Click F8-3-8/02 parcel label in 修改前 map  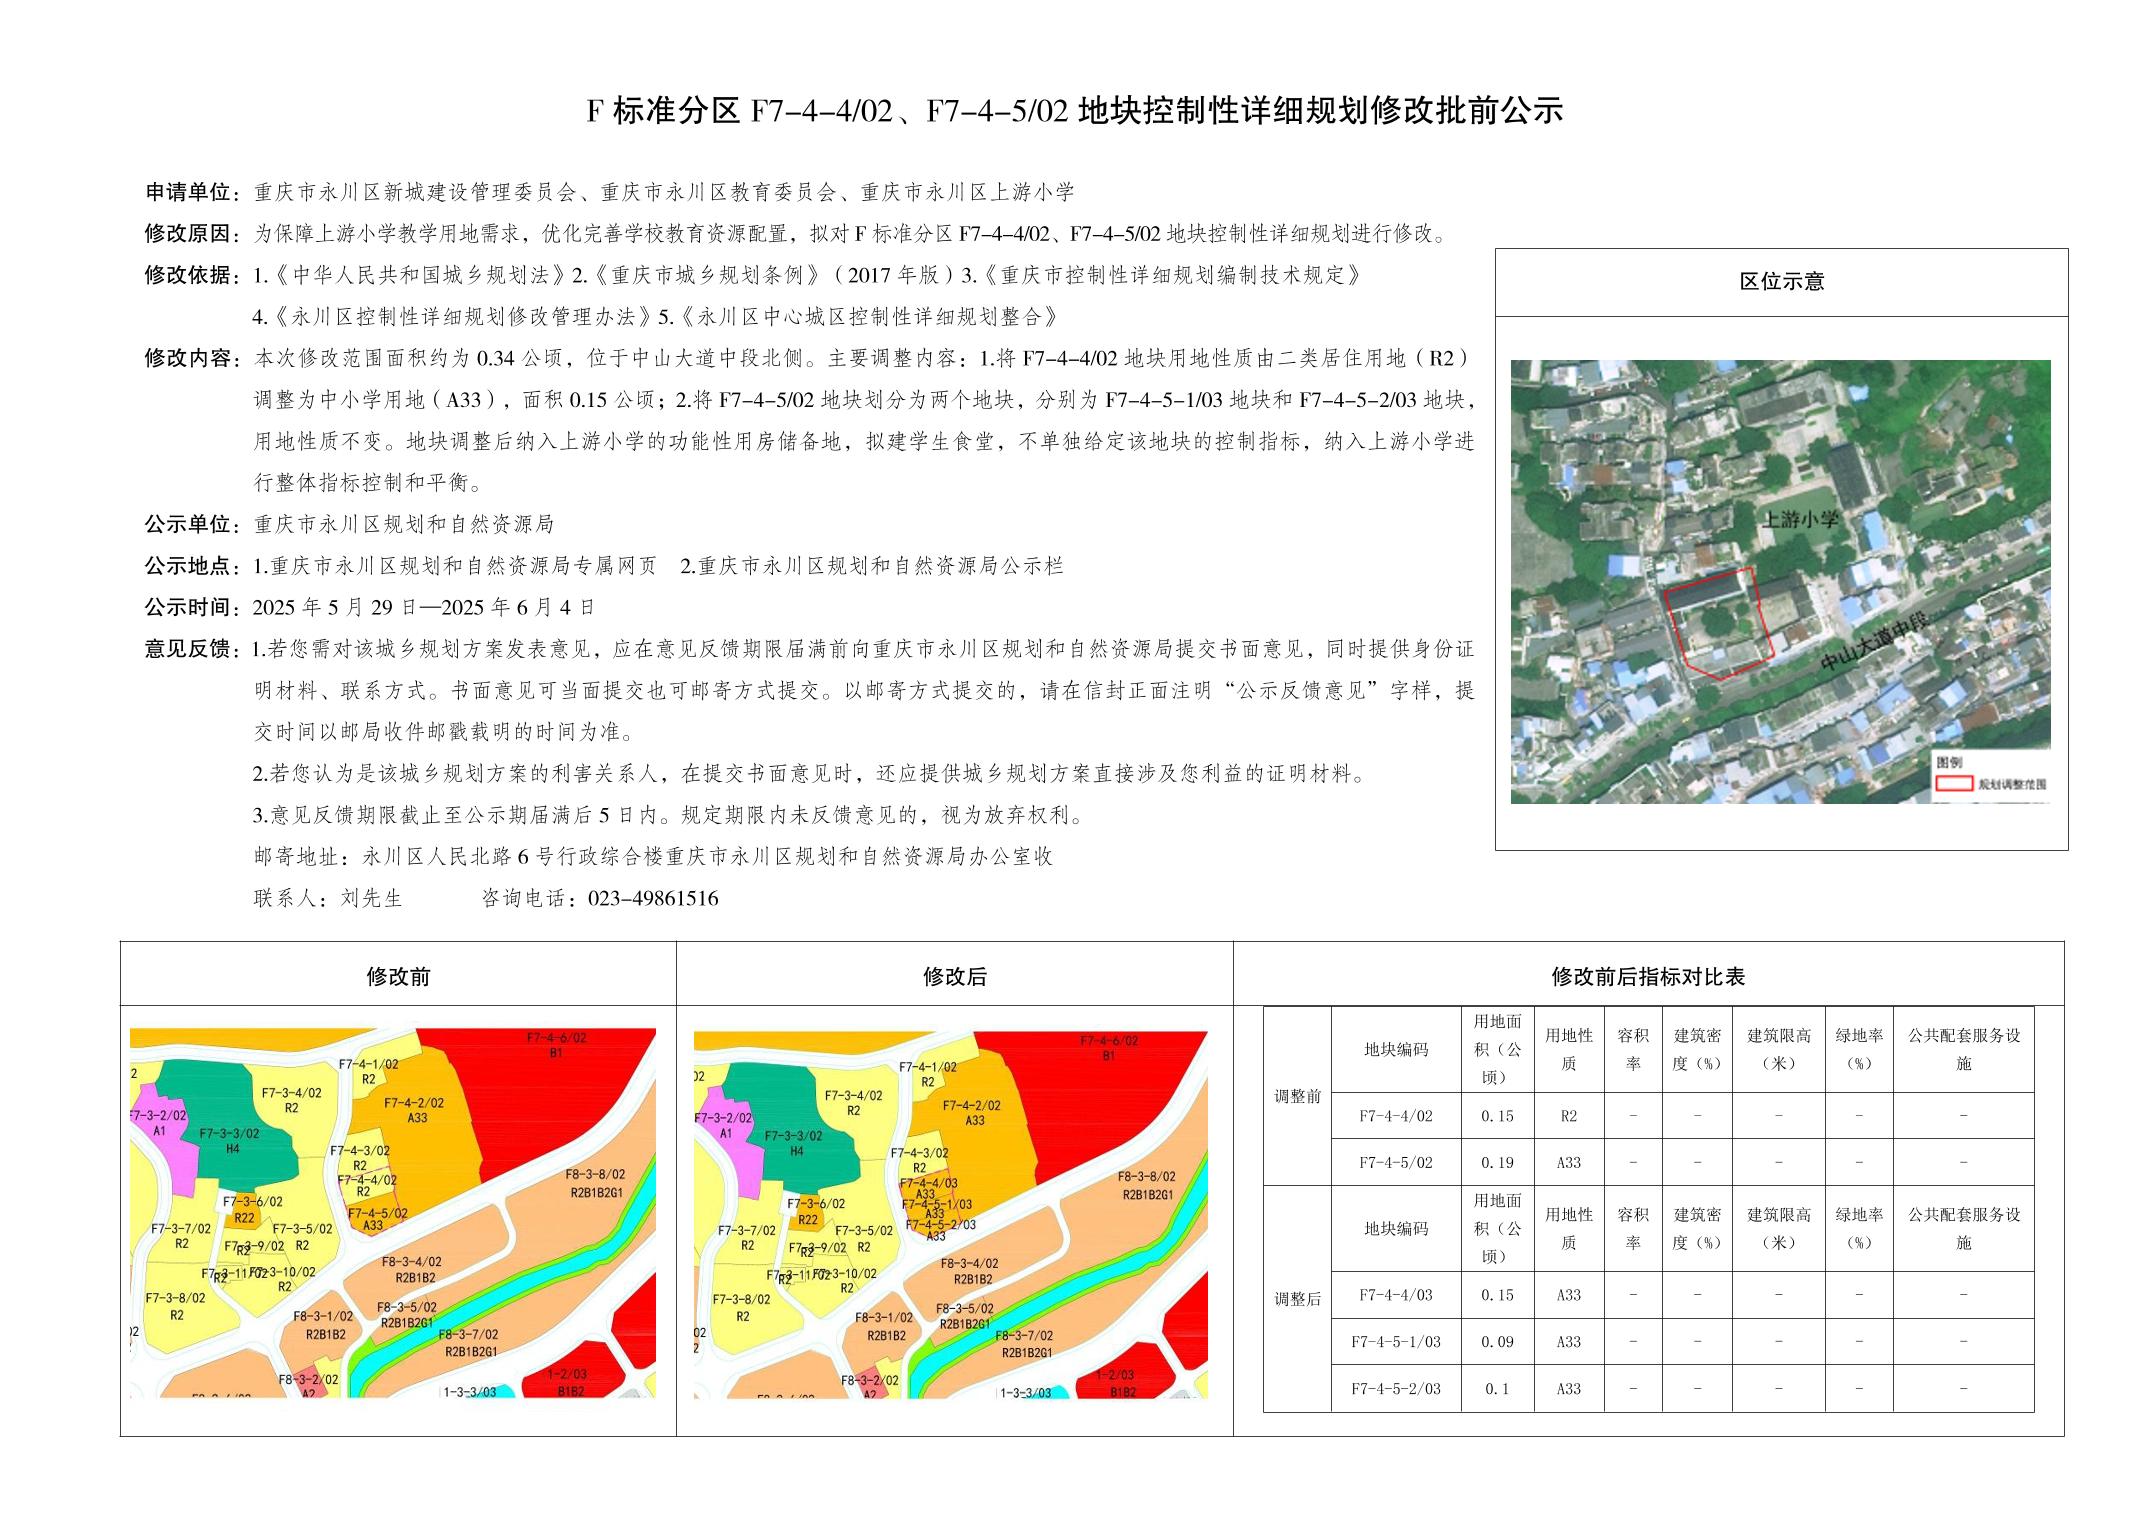click(x=596, y=1183)
